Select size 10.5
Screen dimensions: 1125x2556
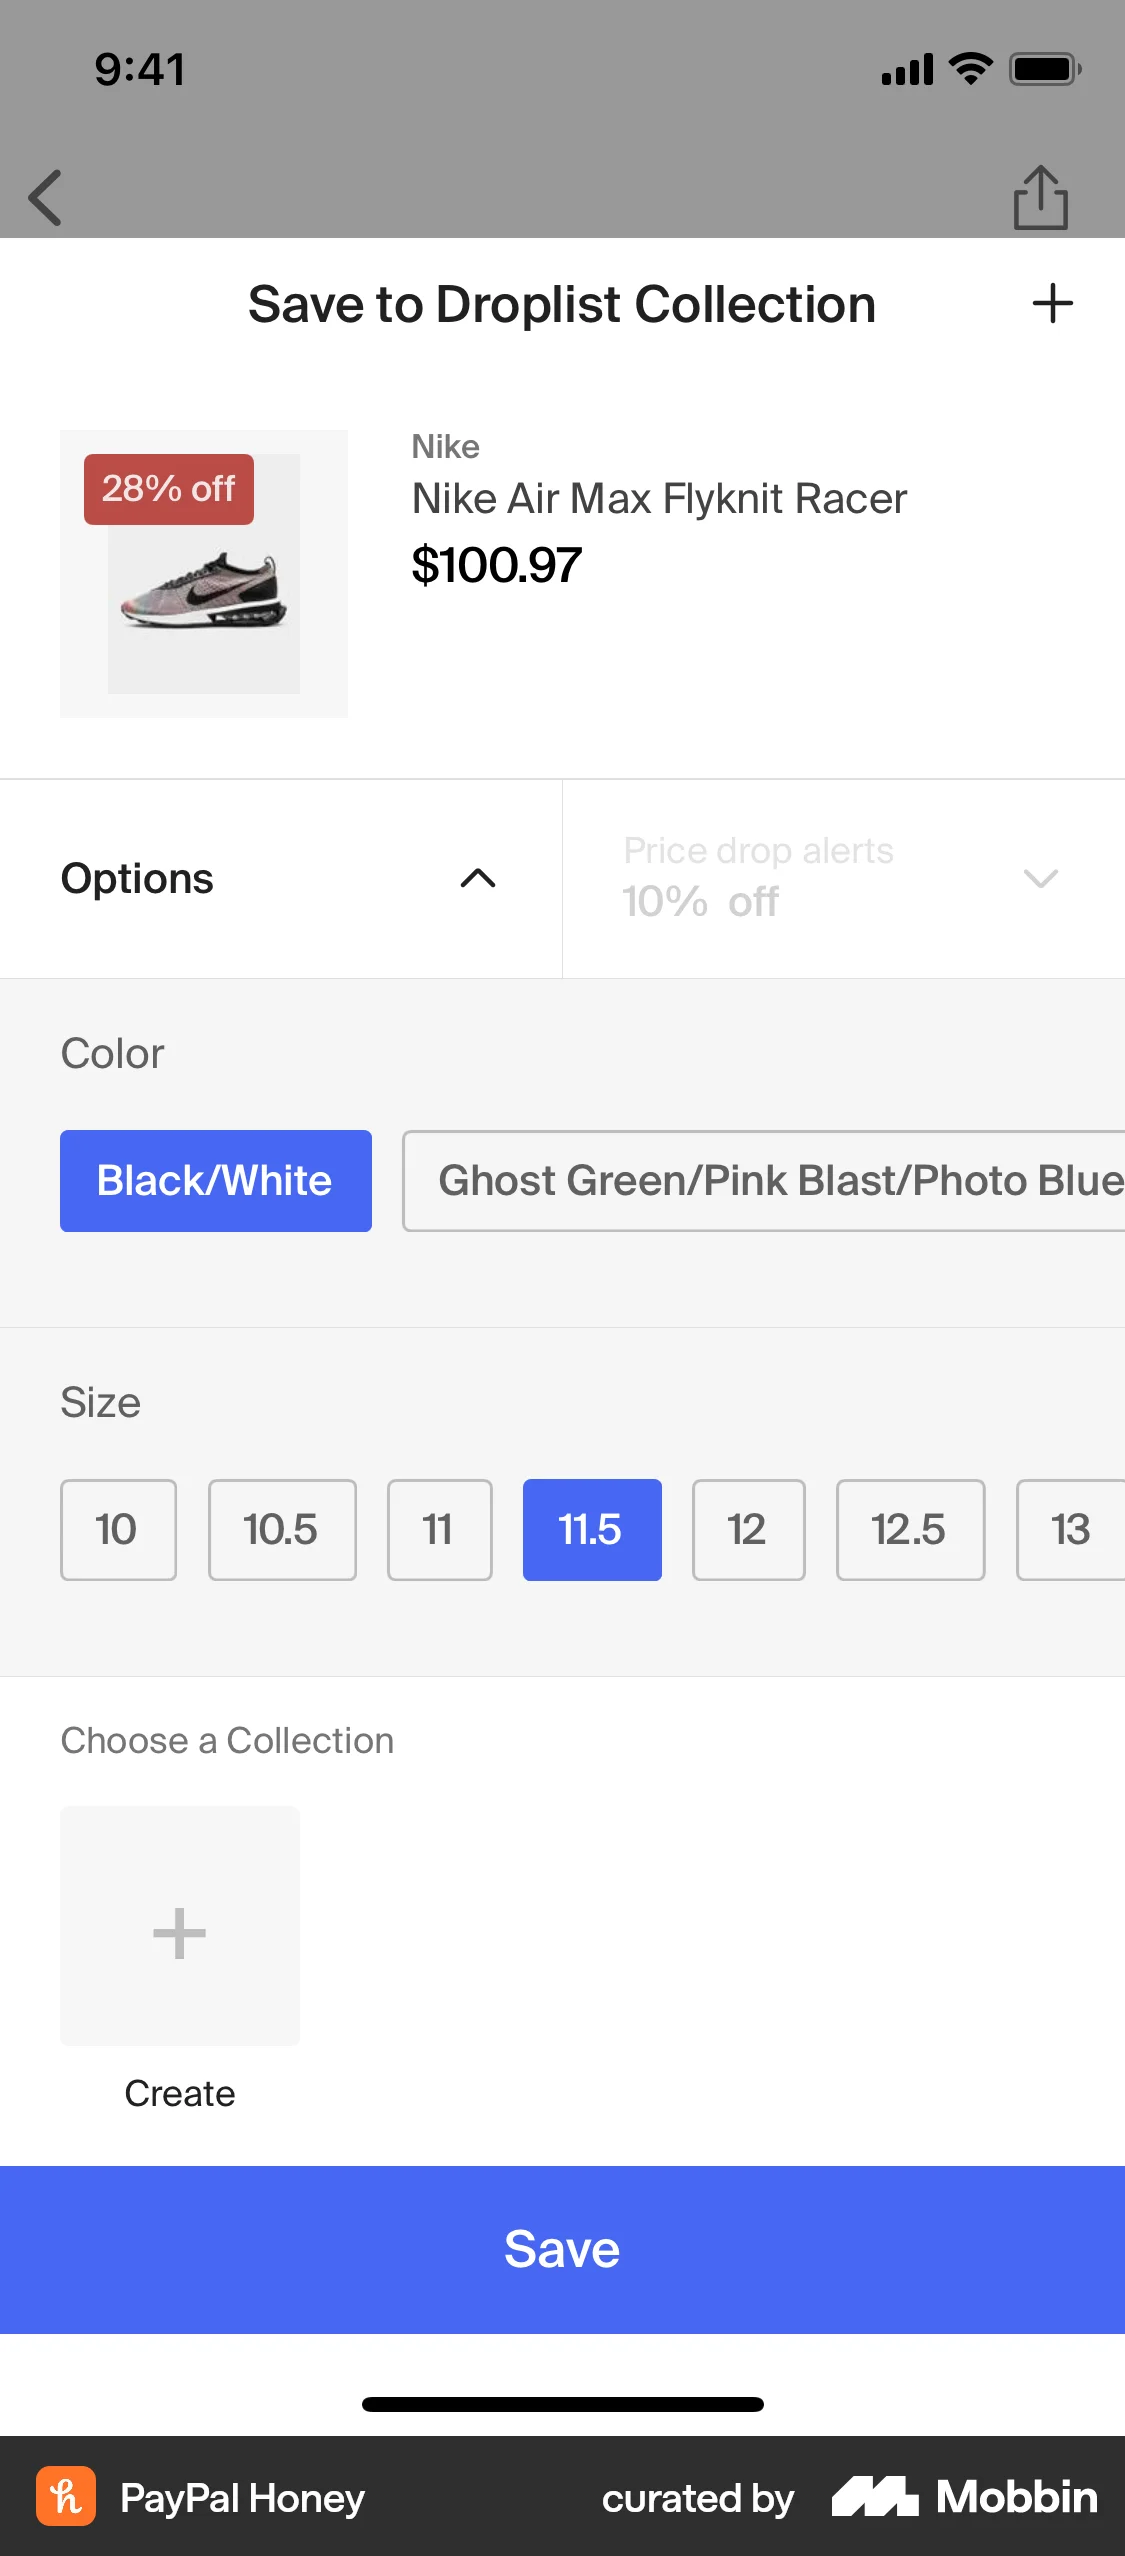point(282,1530)
